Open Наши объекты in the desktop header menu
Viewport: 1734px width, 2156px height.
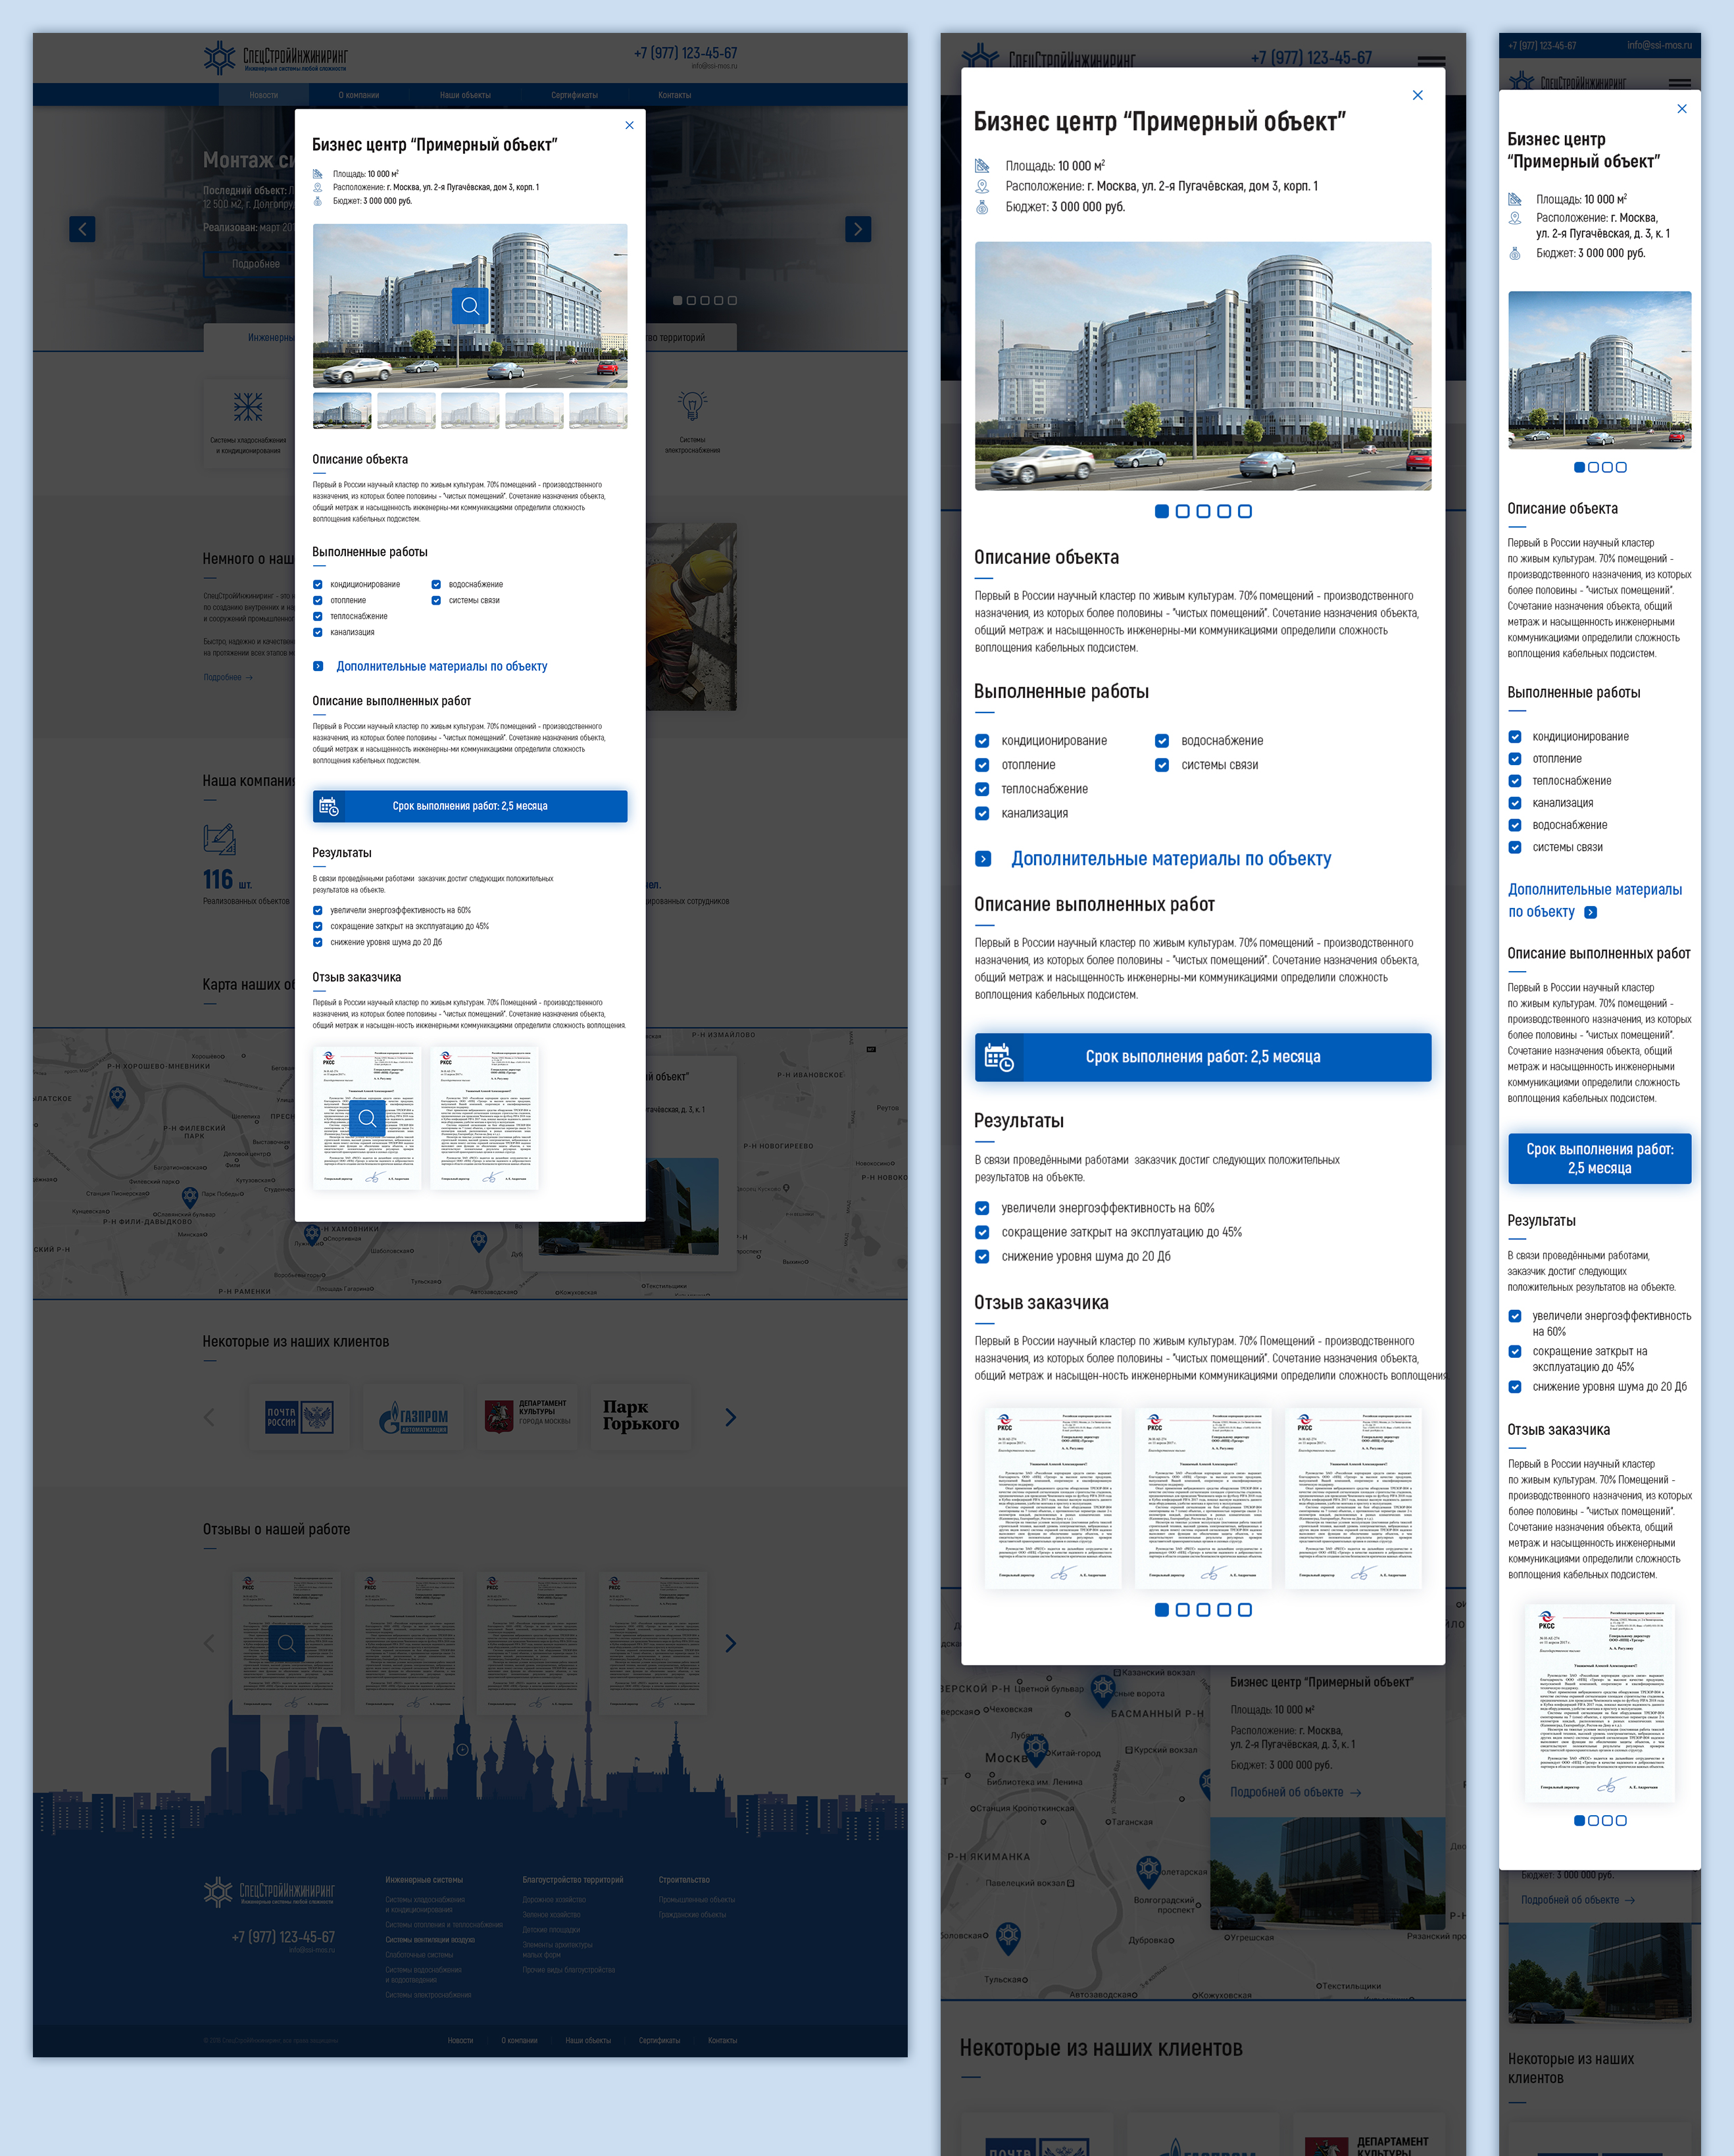(465, 95)
